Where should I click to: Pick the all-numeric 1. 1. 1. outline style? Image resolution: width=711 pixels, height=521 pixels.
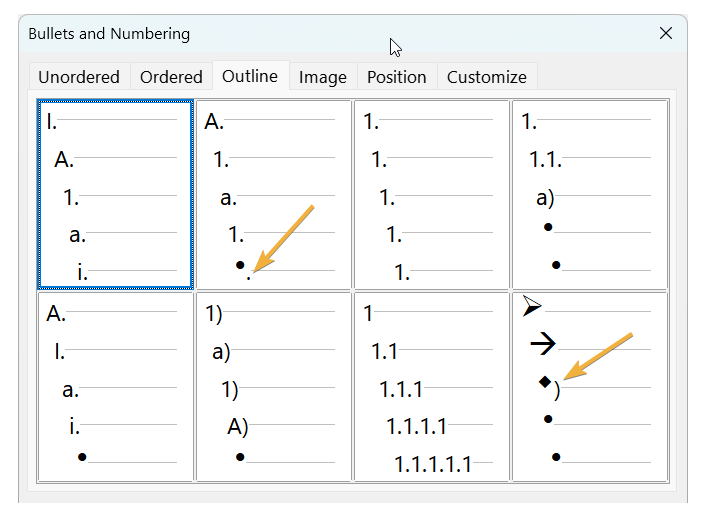coord(432,195)
